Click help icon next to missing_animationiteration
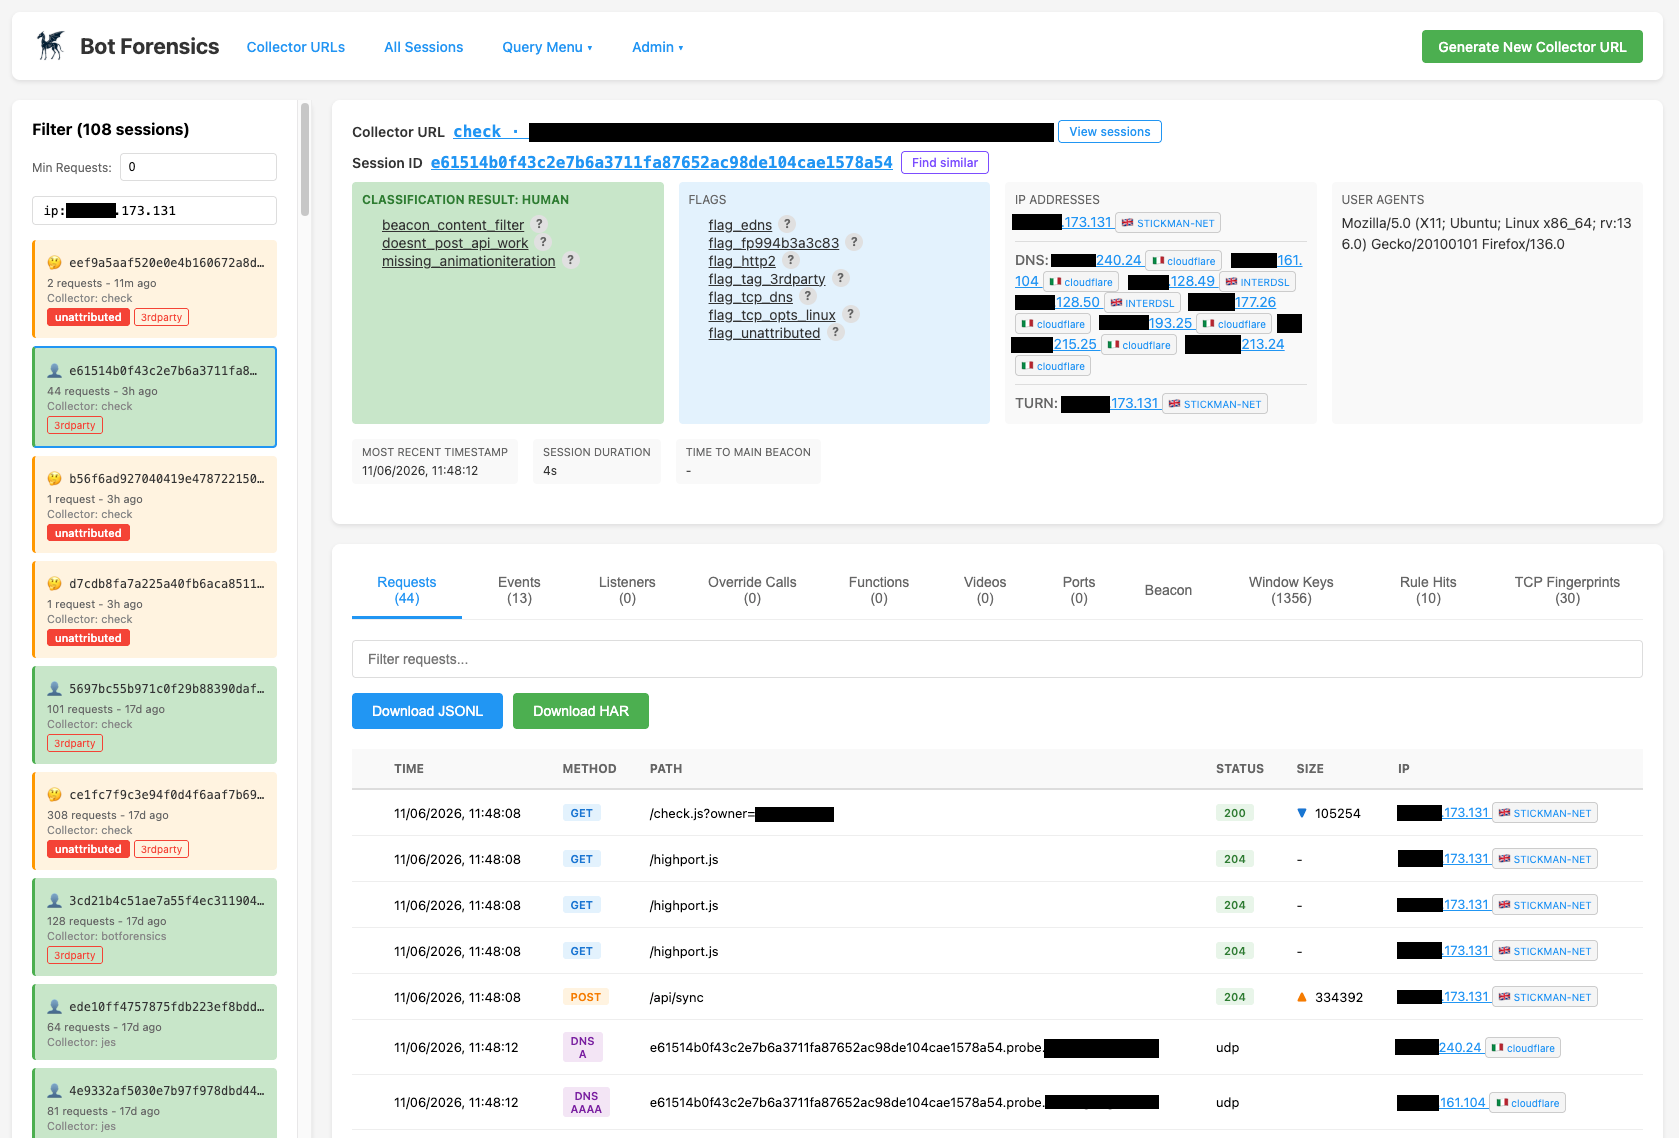Image resolution: width=1679 pixels, height=1138 pixels. 571,260
